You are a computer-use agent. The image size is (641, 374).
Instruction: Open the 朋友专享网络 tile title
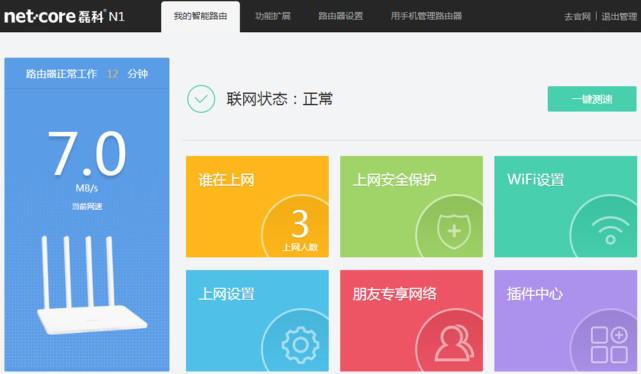click(x=394, y=294)
